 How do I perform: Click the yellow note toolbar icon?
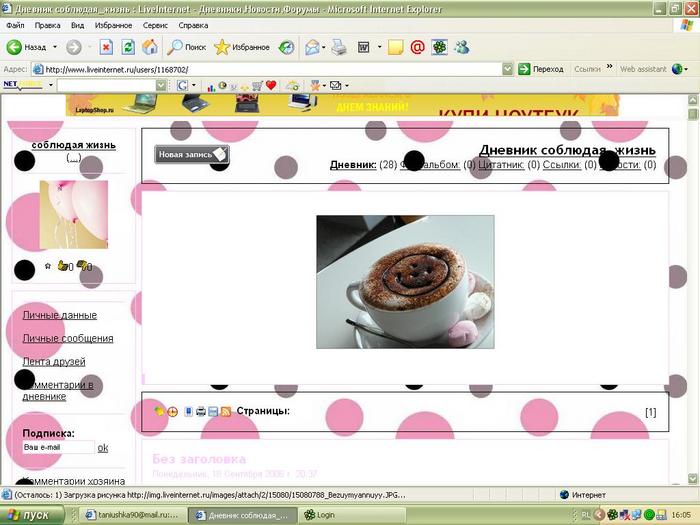tap(396, 47)
